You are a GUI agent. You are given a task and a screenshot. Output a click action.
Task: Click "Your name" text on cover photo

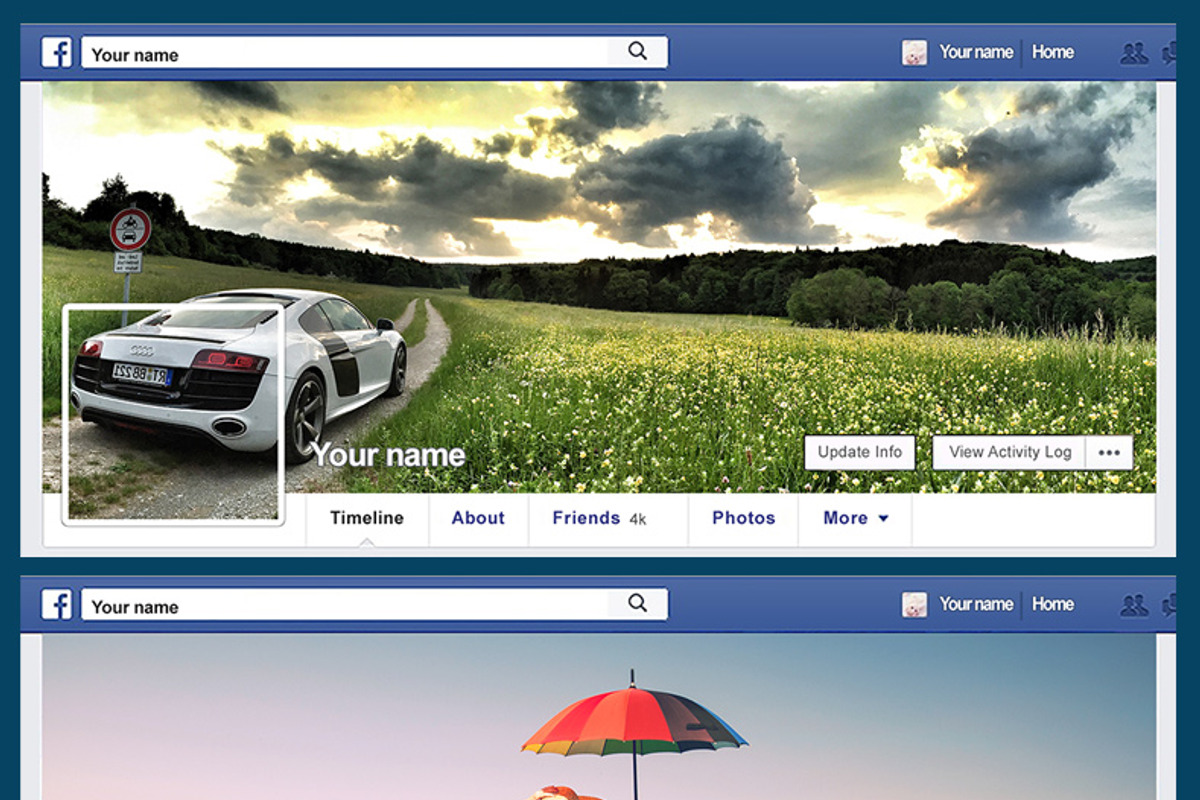click(x=388, y=456)
